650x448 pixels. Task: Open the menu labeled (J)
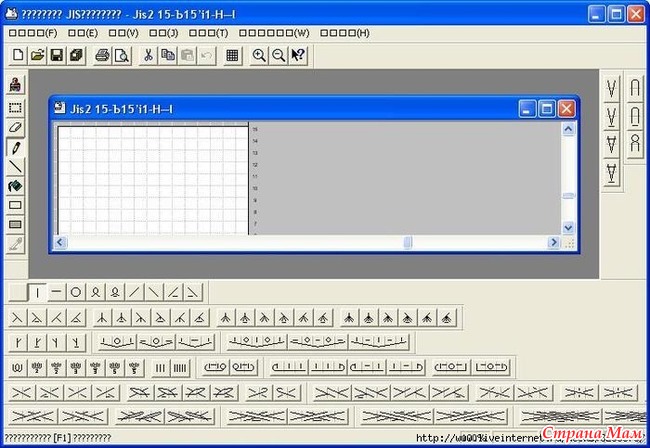coord(164,33)
